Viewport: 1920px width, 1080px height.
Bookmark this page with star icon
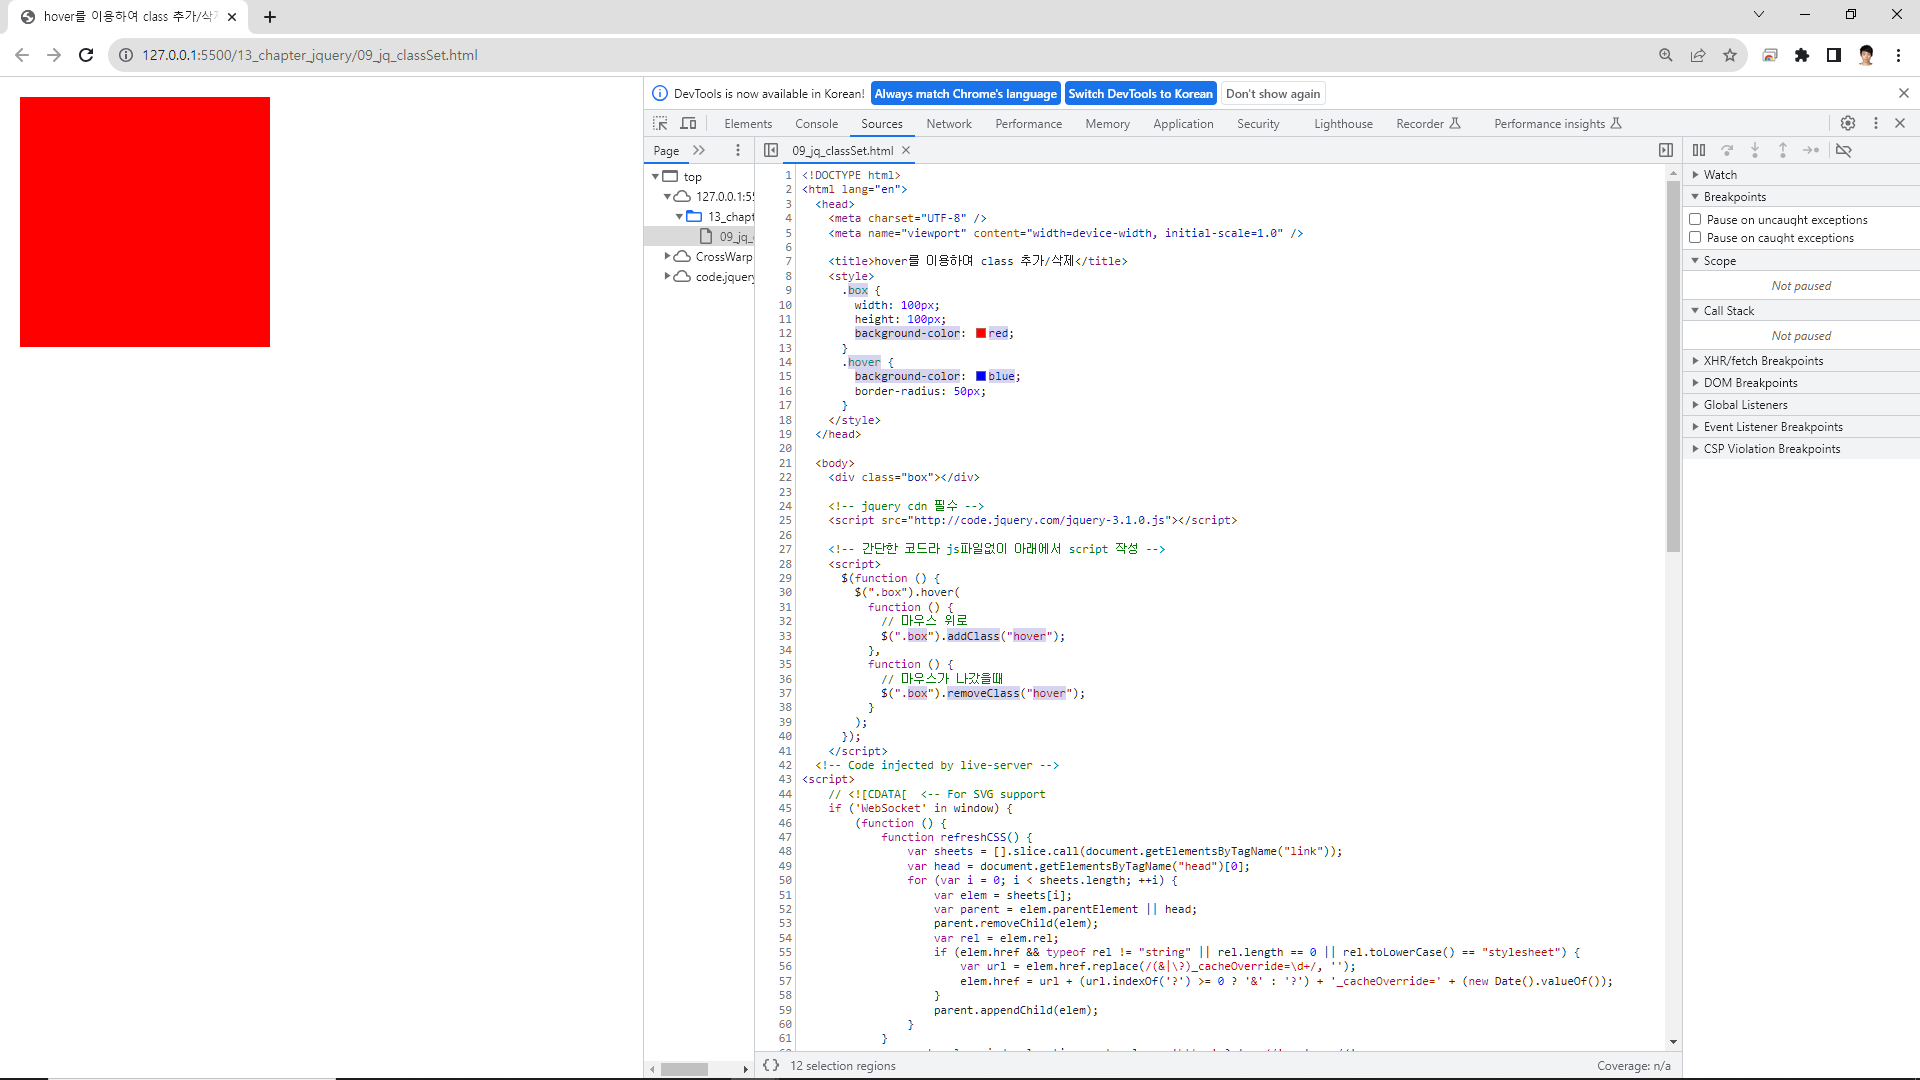1730,55
